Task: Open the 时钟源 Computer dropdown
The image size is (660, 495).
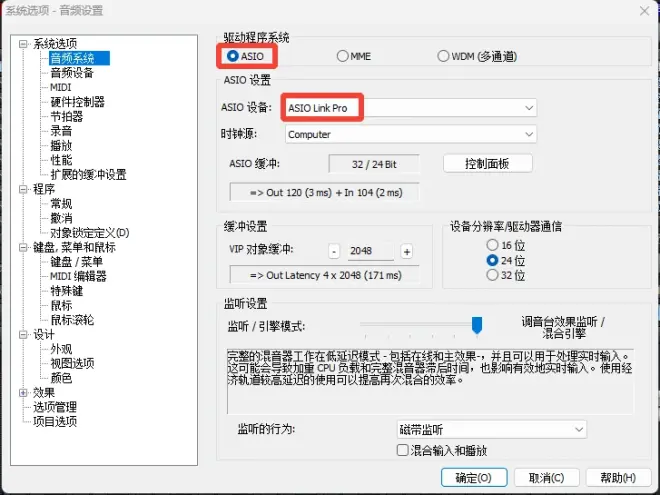Action: 411,134
